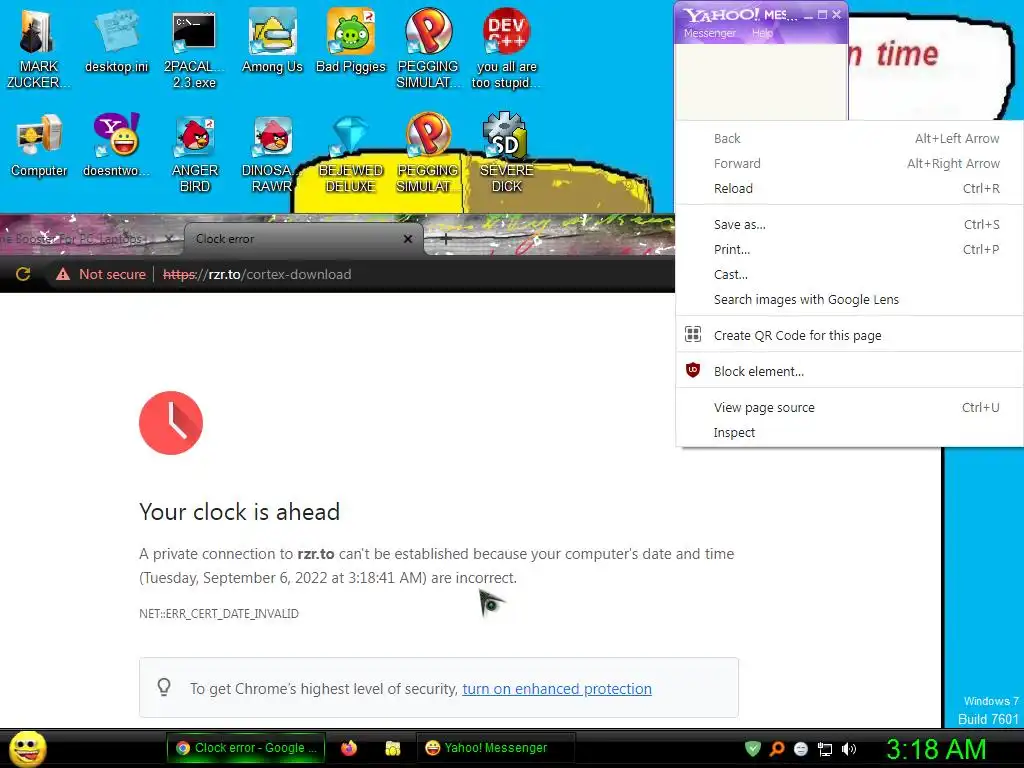The height and width of the screenshot is (768, 1024).
Task: Open PEGGING SIMULAT icon beside BEJEWED DELUXE
Action: click(x=428, y=153)
